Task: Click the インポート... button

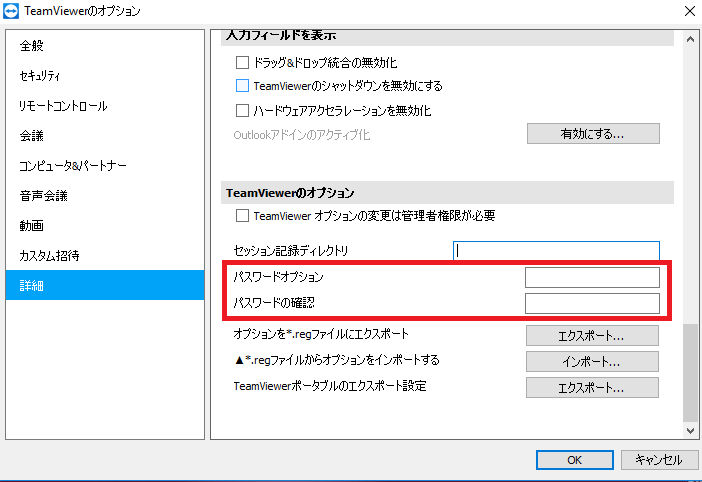Action: pyautogui.click(x=592, y=362)
